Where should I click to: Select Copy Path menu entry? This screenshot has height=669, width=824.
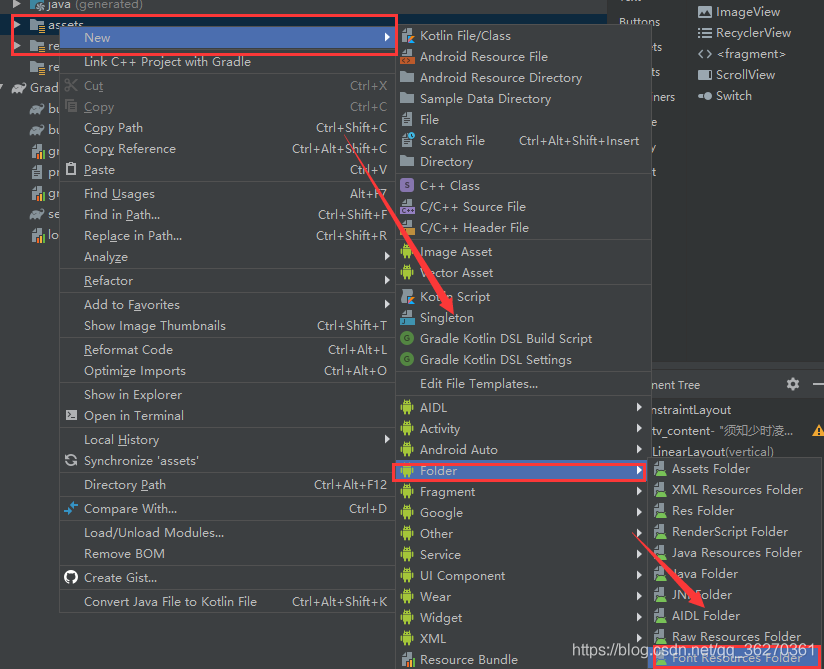tap(228, 128)
